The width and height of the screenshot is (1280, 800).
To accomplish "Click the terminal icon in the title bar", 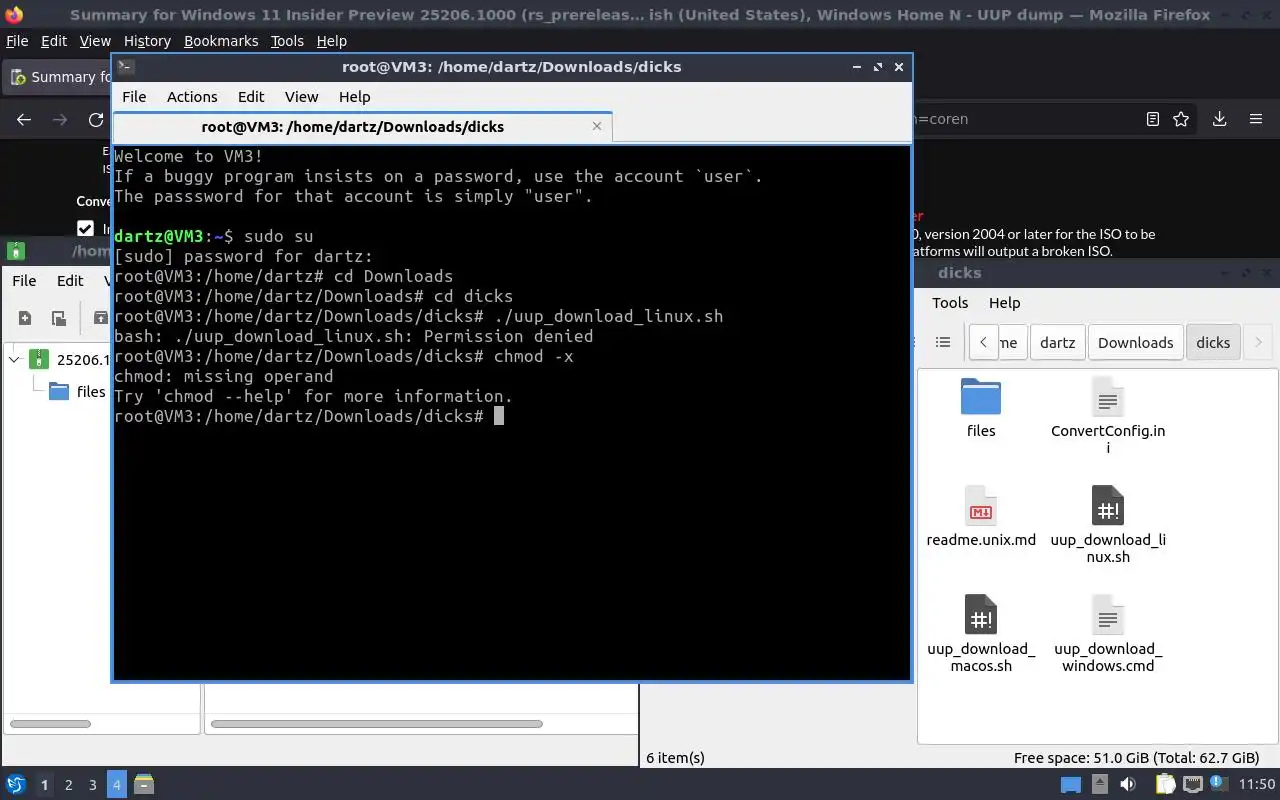I will coord(125,67).
